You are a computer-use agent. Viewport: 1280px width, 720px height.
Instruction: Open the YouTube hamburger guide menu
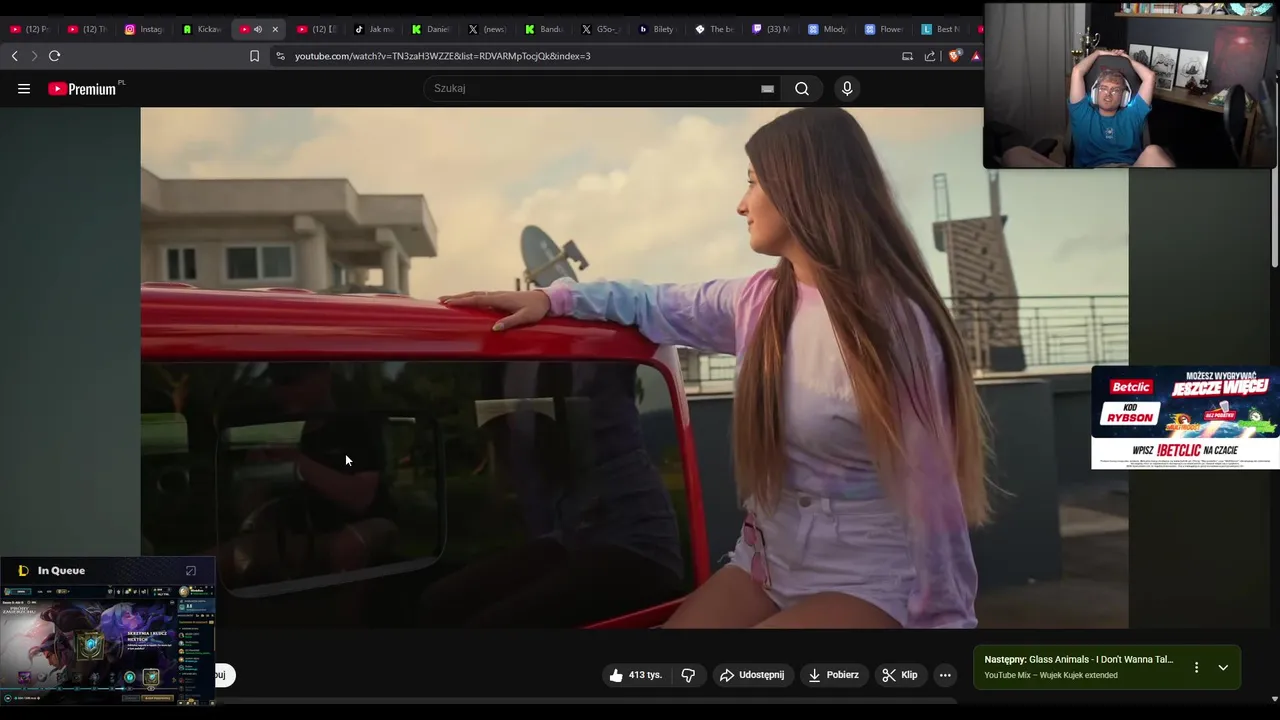coord(24,88)
